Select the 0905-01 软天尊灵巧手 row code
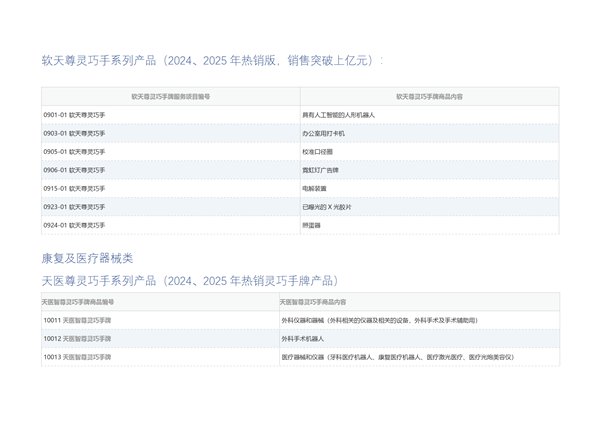The height and width of the screenshot is (424, 600). click(x=75, y=152)
